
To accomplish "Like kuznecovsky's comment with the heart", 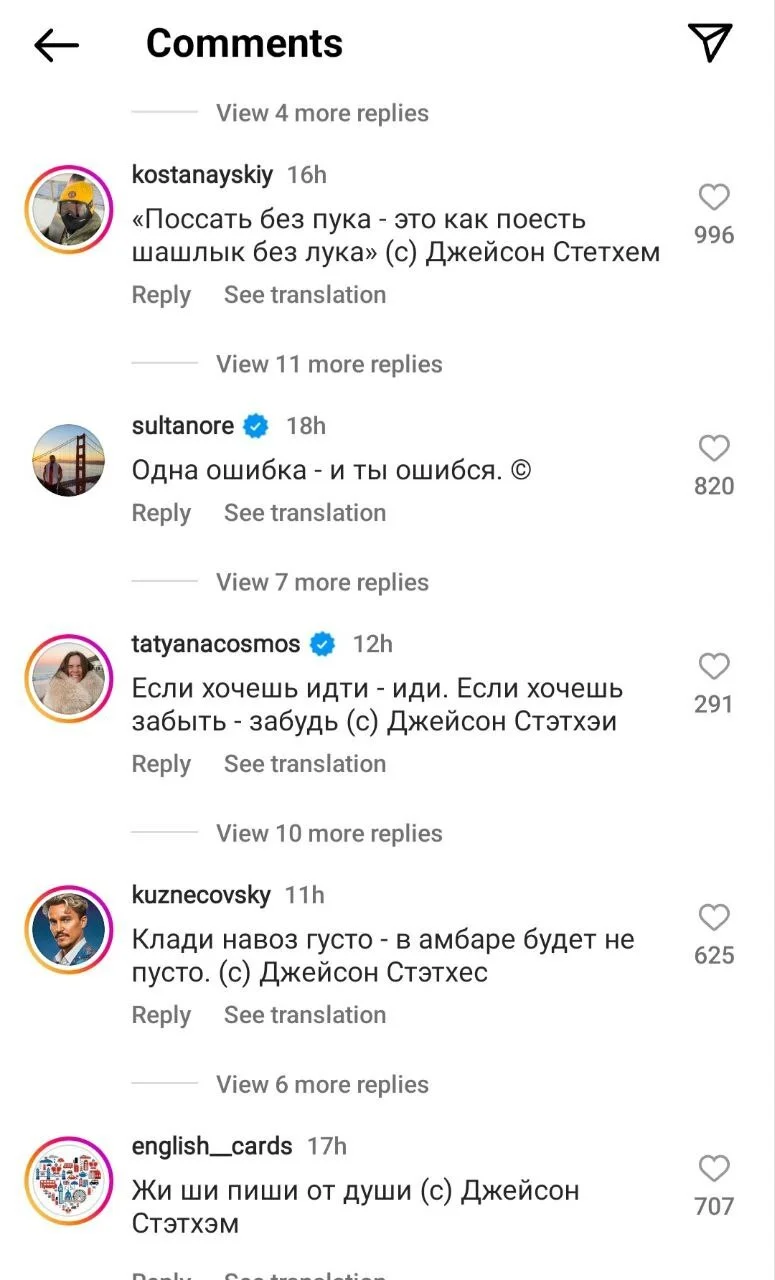I will click(x=713, y=917).
